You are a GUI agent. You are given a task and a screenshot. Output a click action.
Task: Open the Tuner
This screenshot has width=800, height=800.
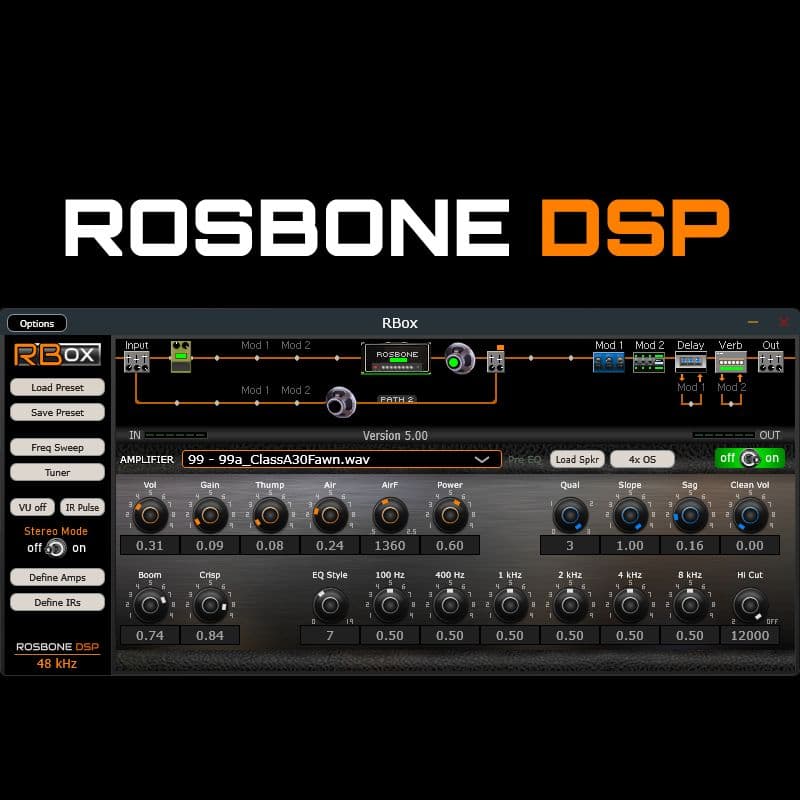[57, 472]
